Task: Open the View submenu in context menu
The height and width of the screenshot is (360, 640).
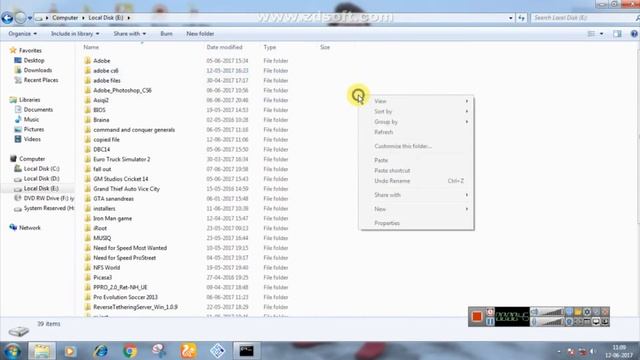Action: (x=416, y=101)
